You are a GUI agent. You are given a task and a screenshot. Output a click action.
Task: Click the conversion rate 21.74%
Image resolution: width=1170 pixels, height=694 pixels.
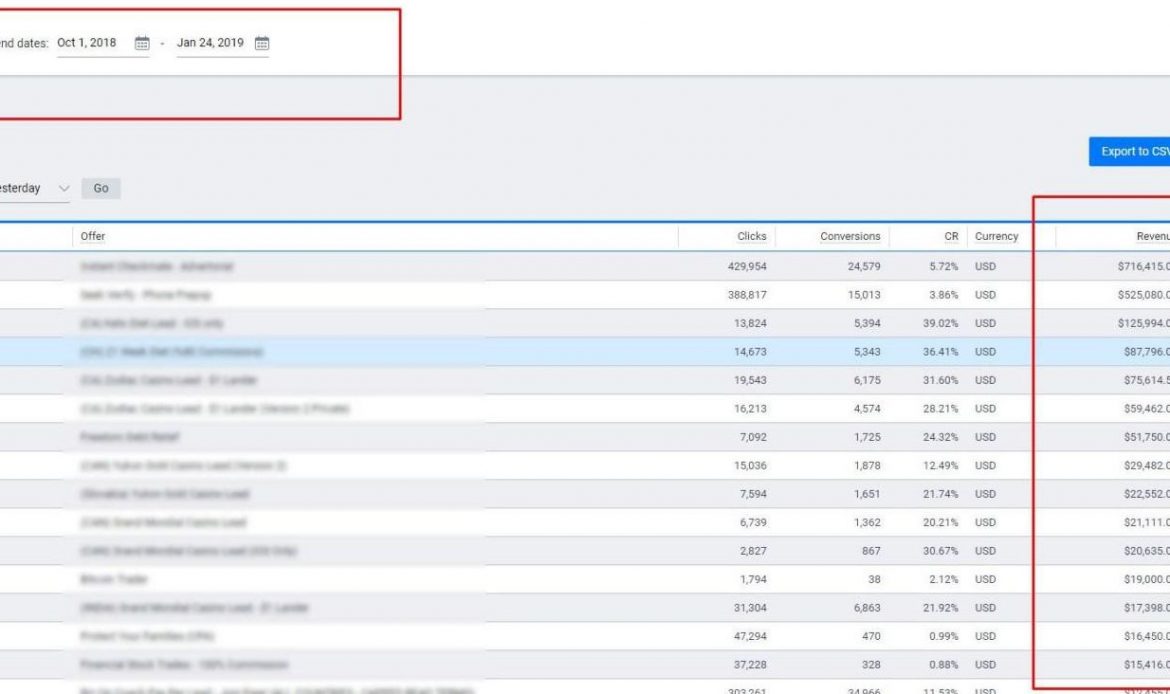point(941,493)
